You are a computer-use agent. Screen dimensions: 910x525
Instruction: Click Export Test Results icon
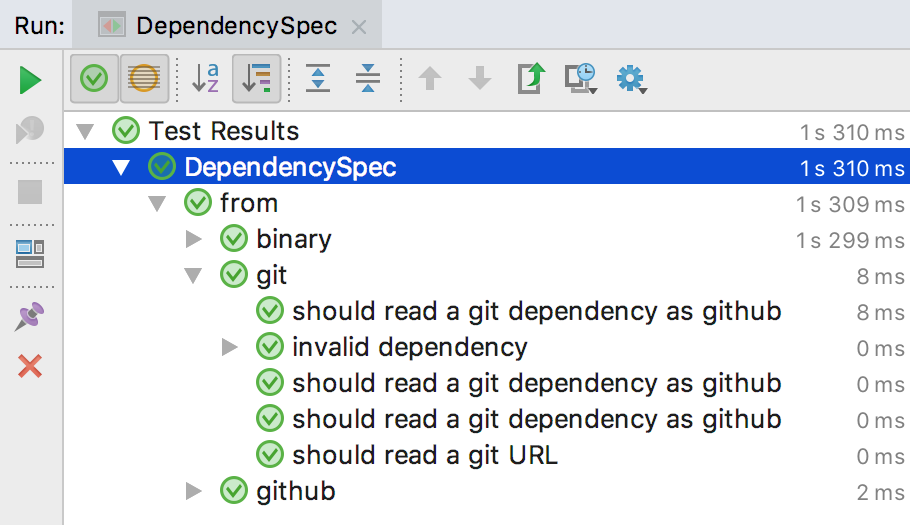click(x=531, y=78)
